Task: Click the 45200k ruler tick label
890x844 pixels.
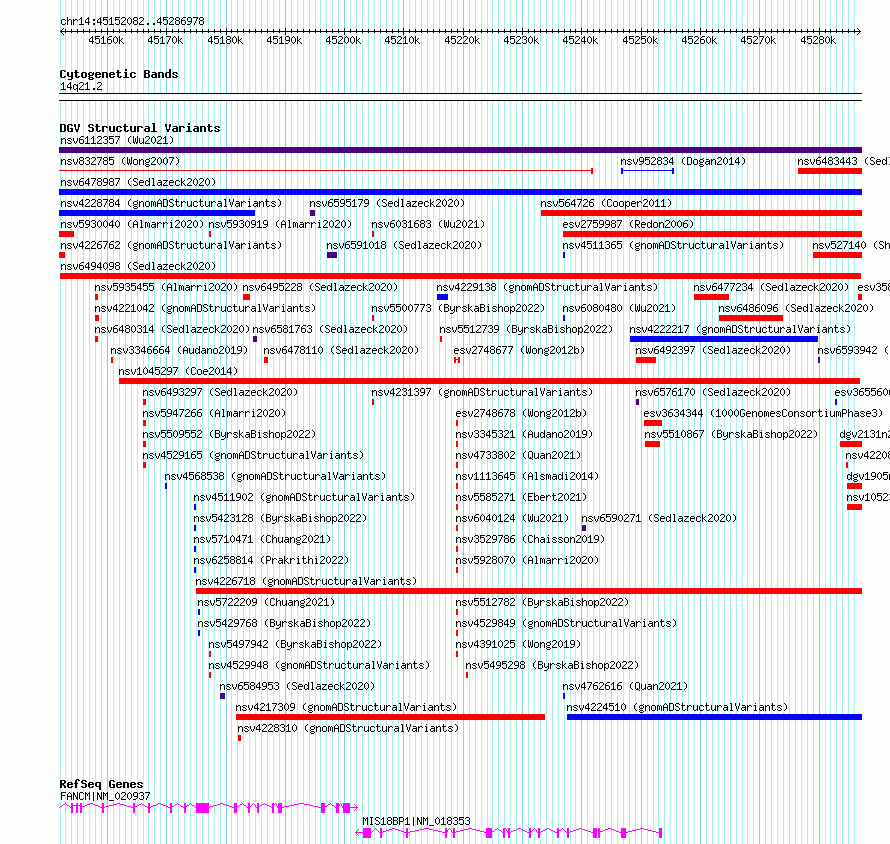Action: [x=343, y=40]
